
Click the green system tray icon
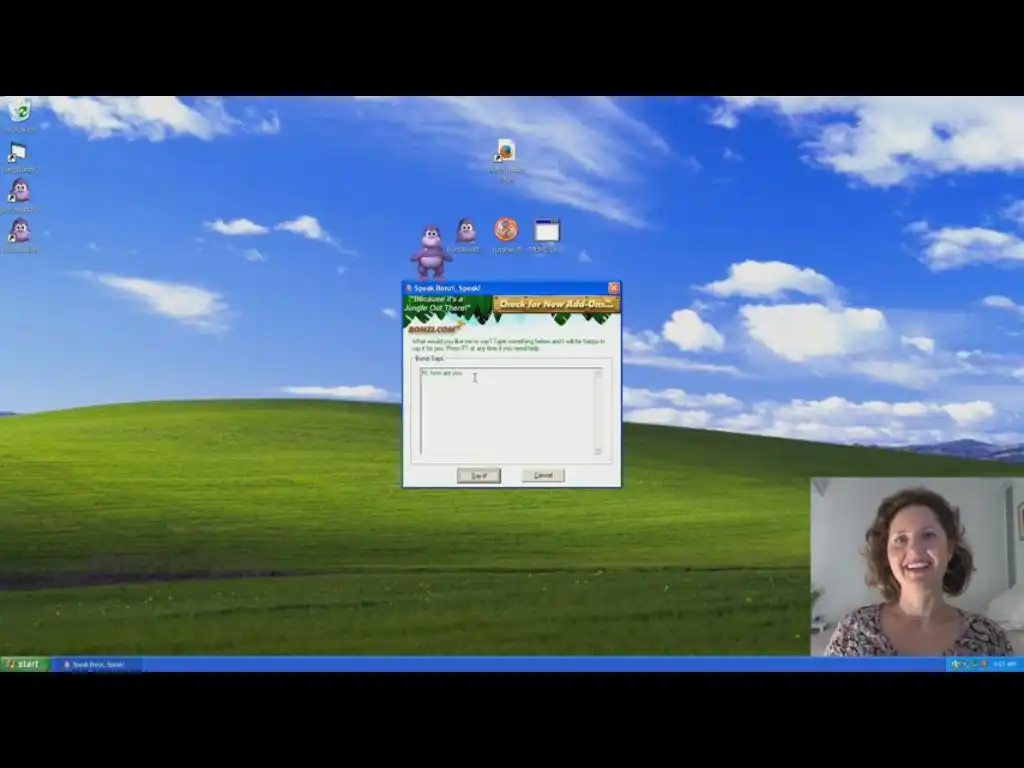(974, 664)
